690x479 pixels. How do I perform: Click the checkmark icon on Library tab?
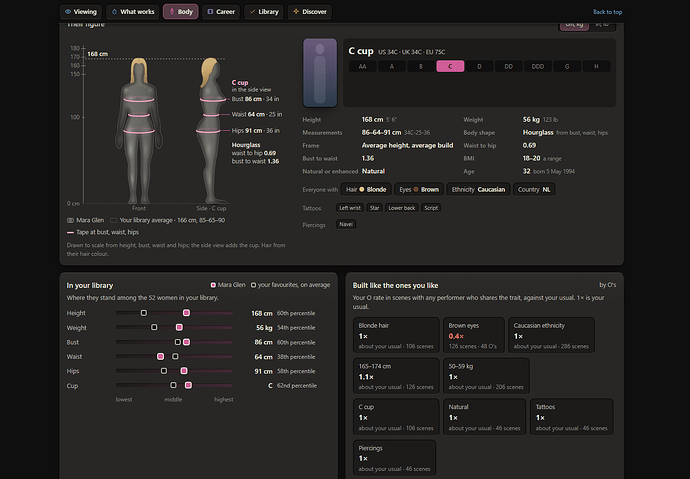coord(252,12)
